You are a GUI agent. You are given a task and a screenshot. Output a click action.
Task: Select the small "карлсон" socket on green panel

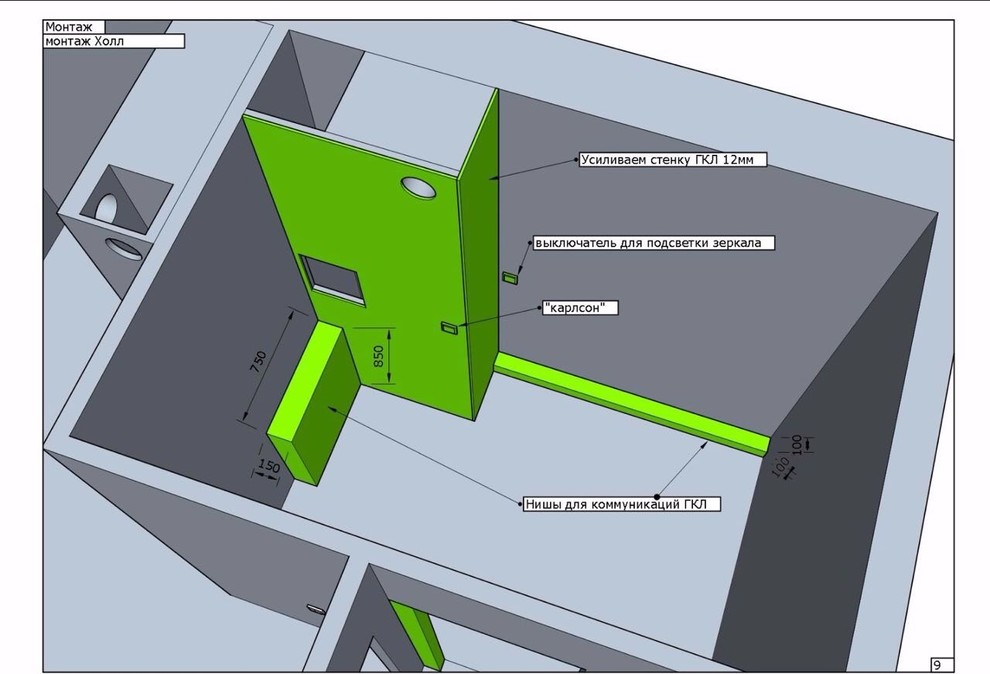pyautogui.click(x=449, y=328)
